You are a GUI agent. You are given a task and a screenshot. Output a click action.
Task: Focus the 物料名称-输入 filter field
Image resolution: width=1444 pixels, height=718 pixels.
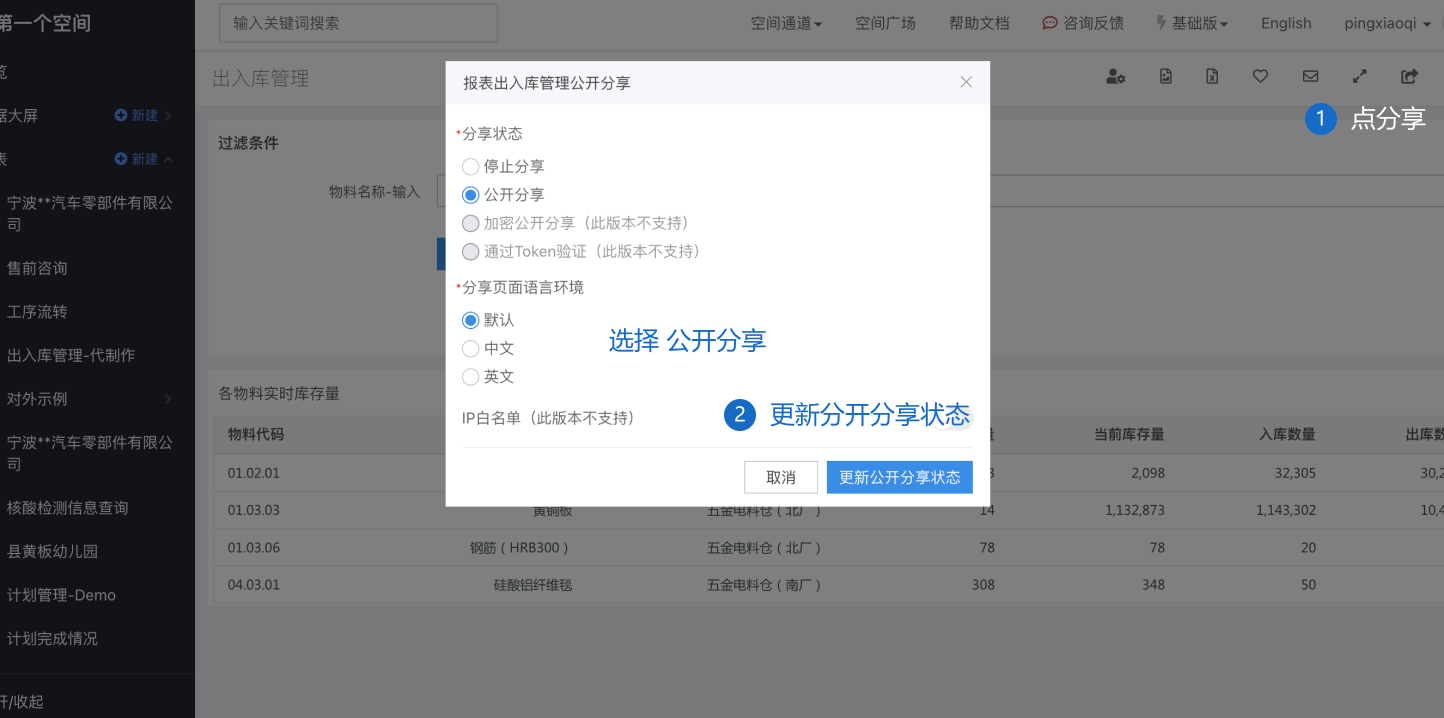point(940,191)
